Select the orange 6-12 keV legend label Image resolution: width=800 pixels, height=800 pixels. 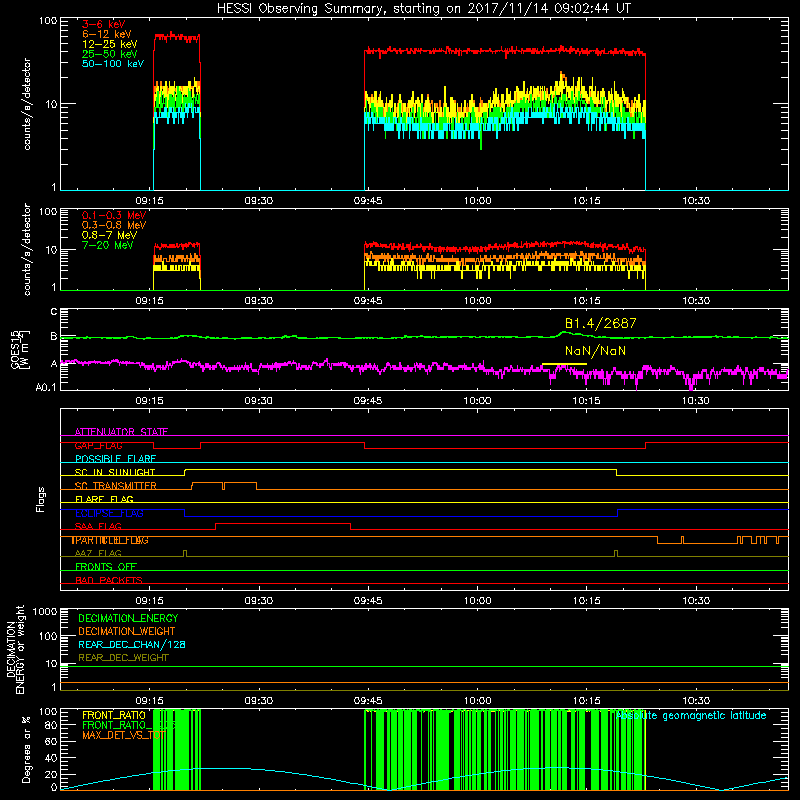click(107, 34)
